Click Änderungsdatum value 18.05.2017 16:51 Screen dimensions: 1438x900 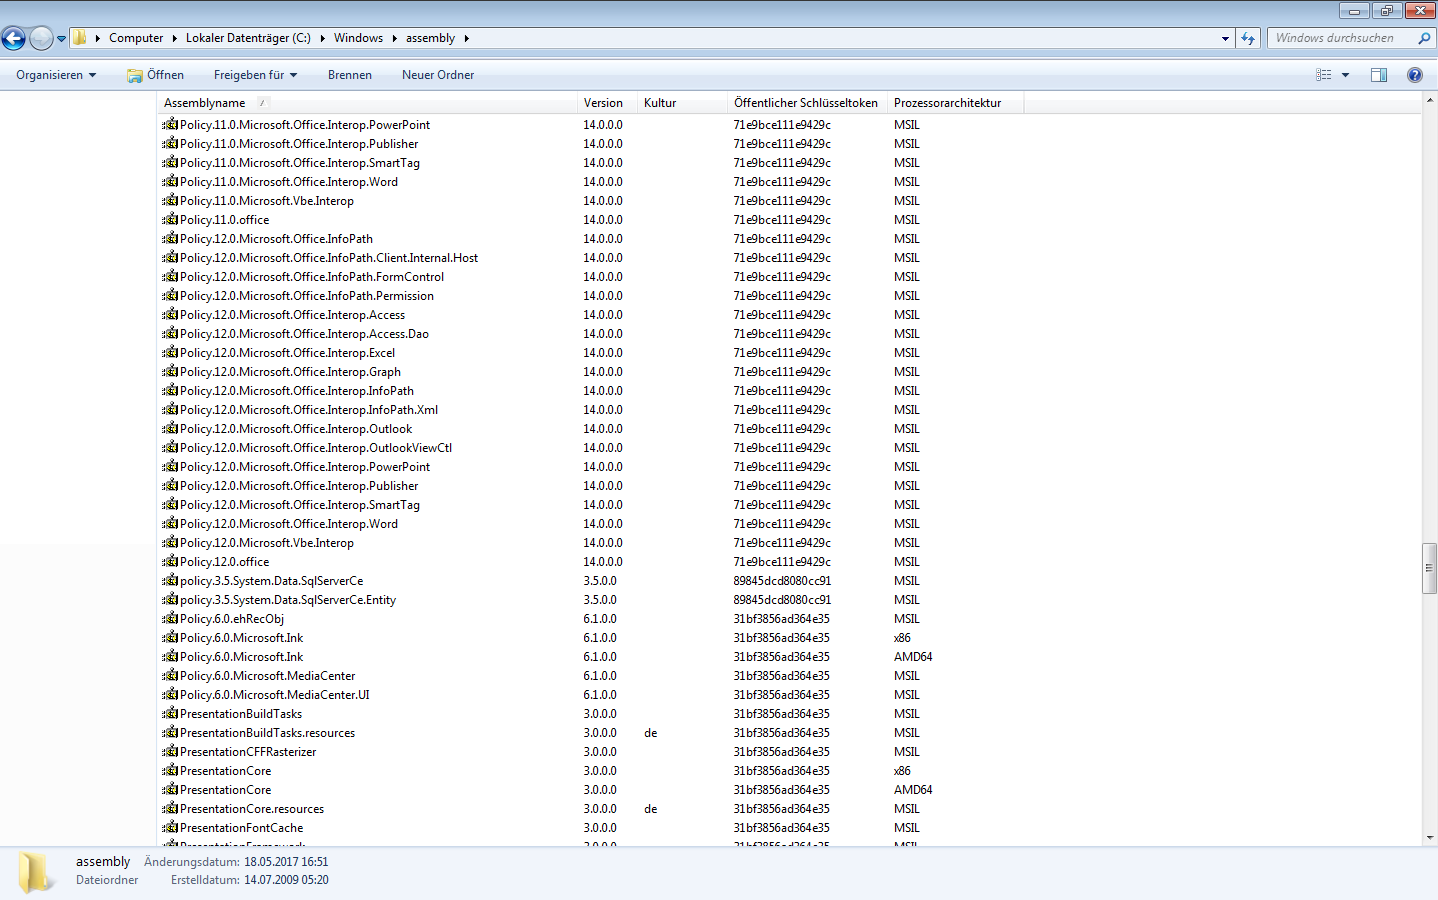286,861
